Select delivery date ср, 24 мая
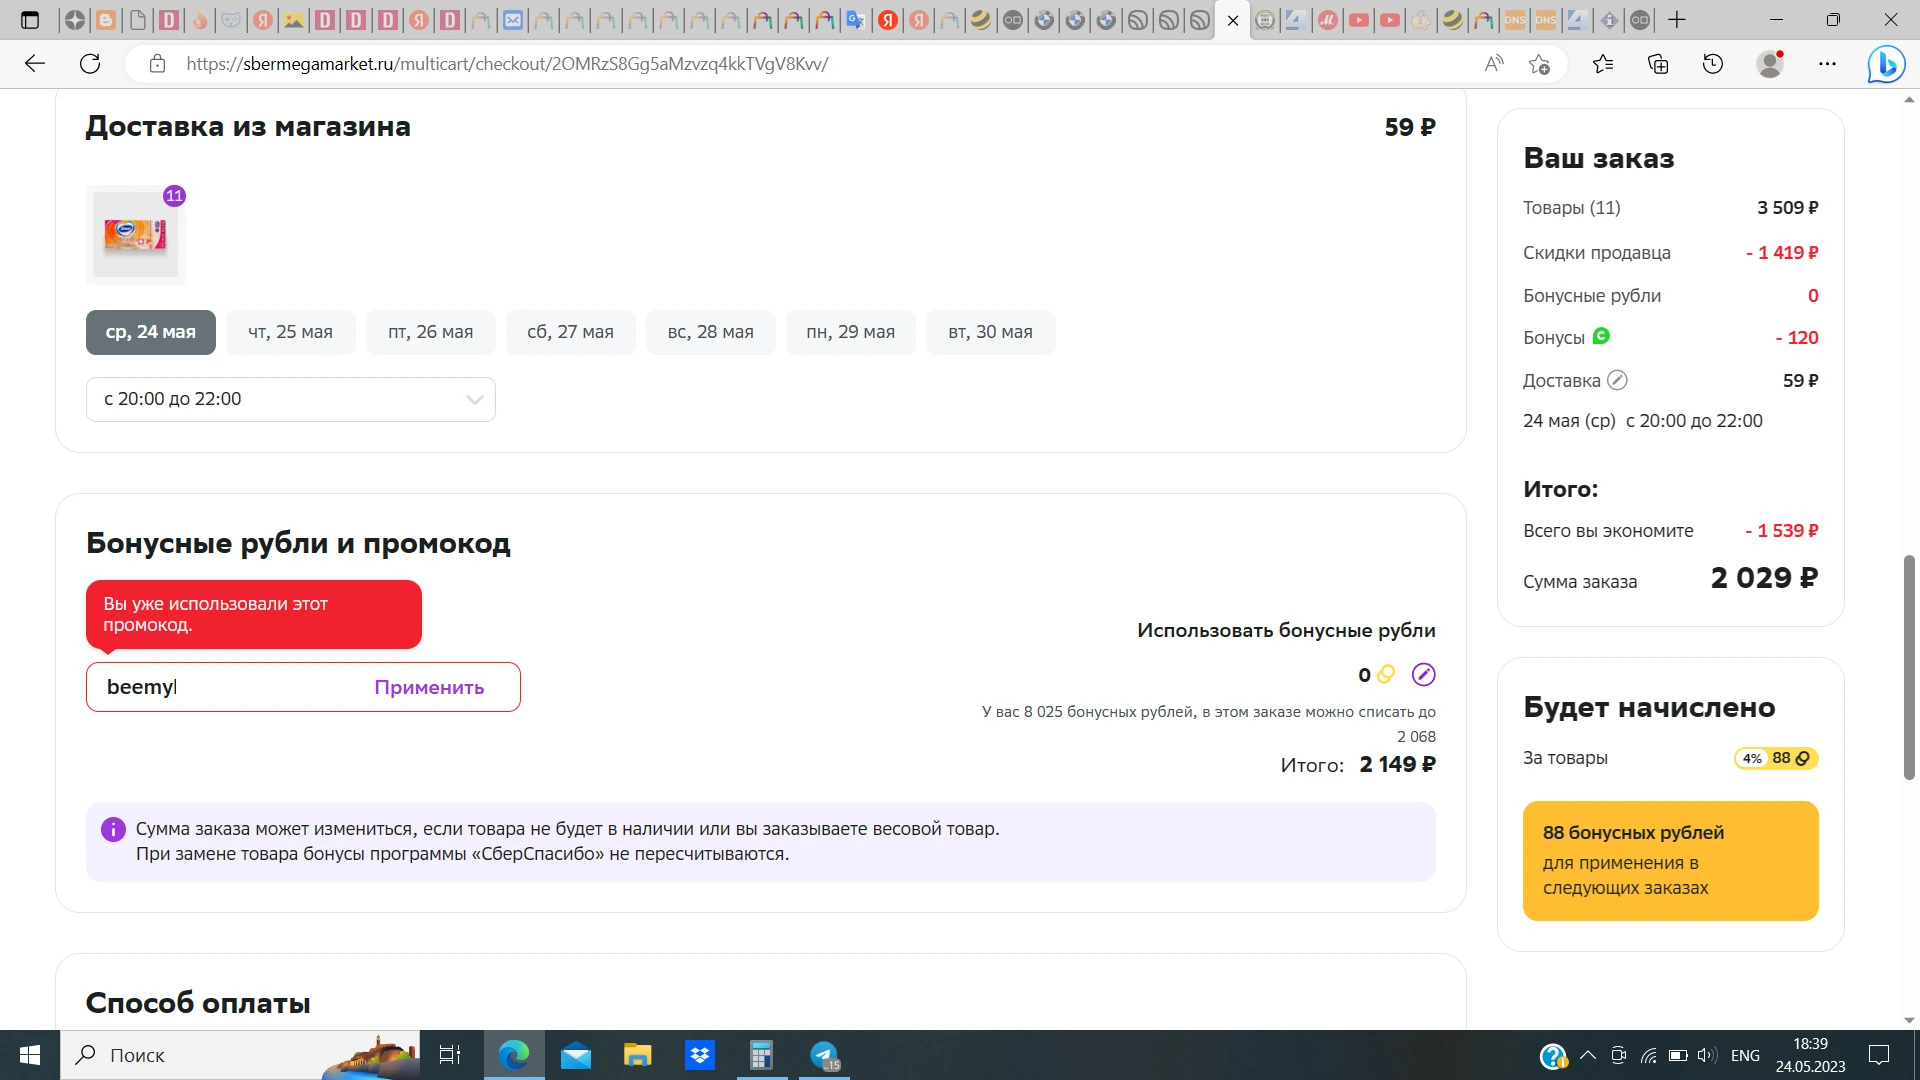Screen dimensions: 1920x1080 coord(151,332)
